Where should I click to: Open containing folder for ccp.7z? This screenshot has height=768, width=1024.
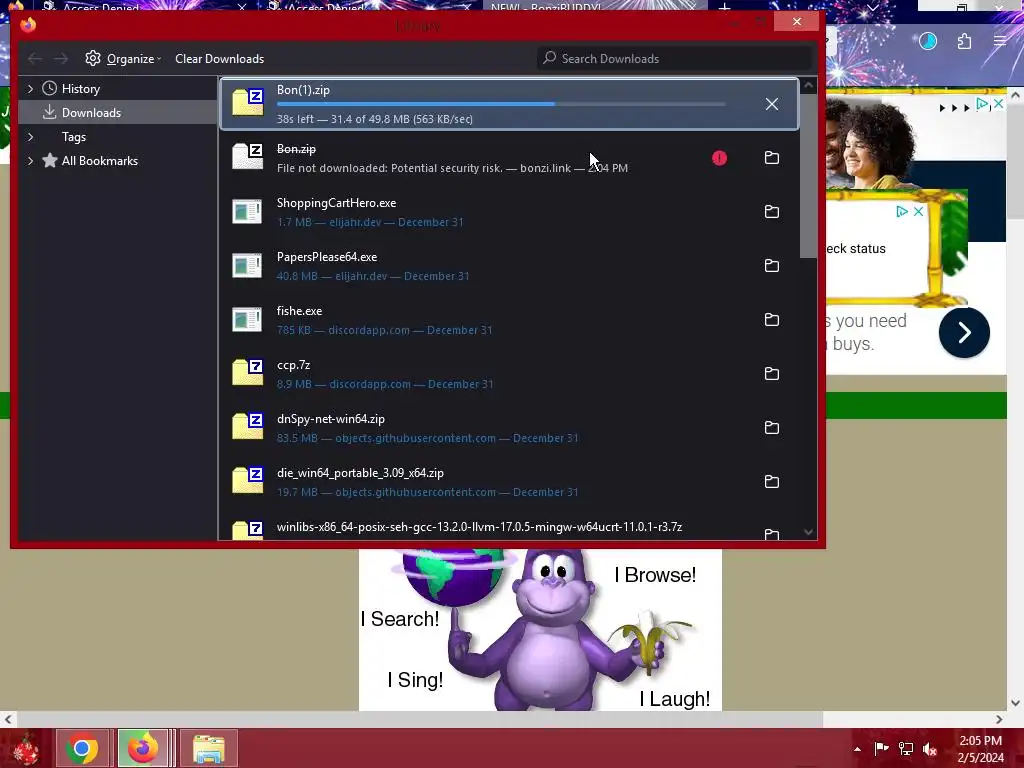click(772, 374)
